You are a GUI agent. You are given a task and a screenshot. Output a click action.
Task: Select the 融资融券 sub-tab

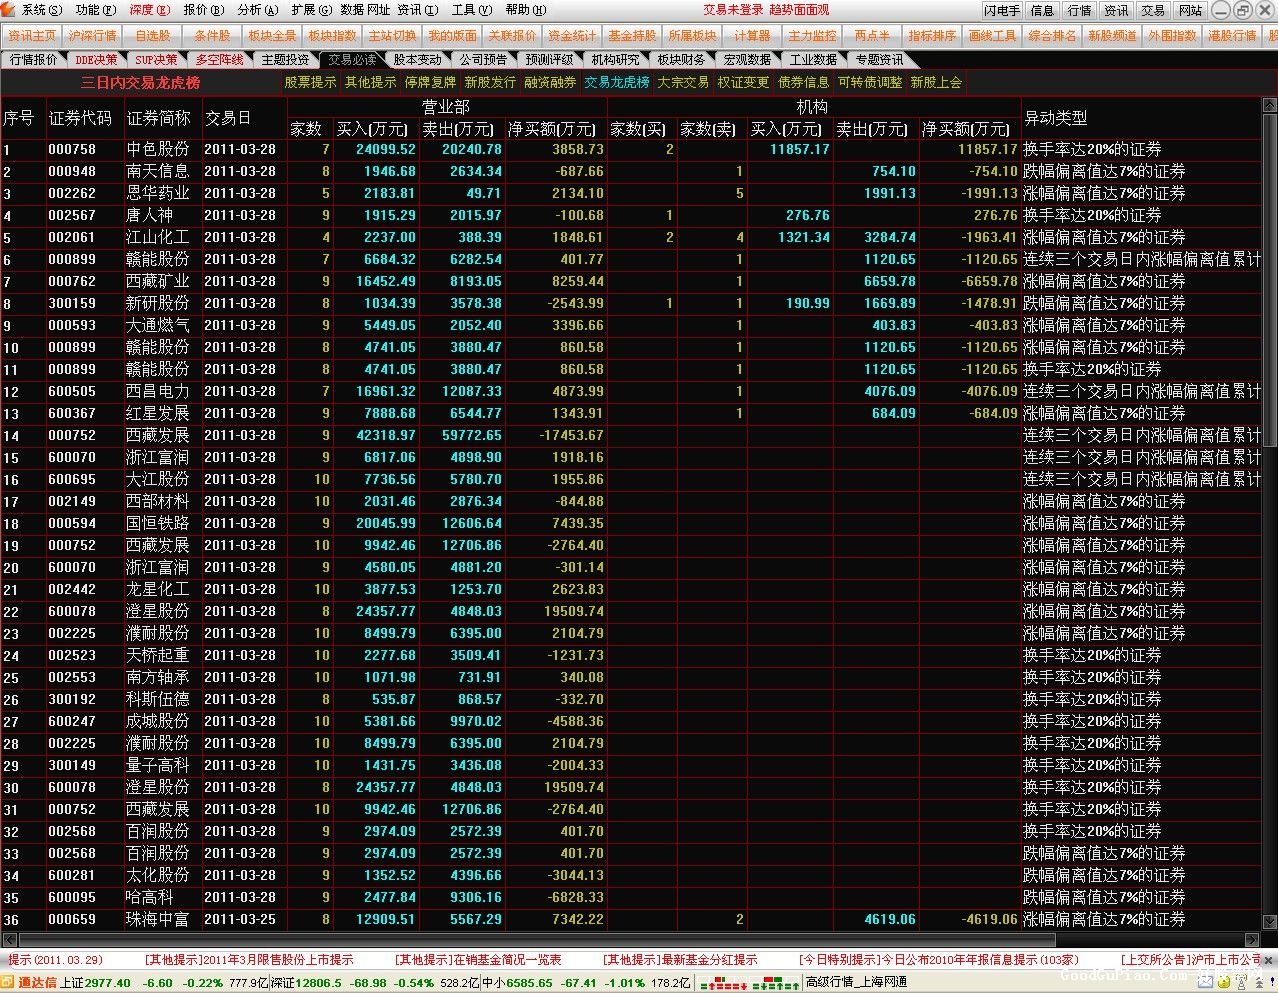tap(551, 82)
